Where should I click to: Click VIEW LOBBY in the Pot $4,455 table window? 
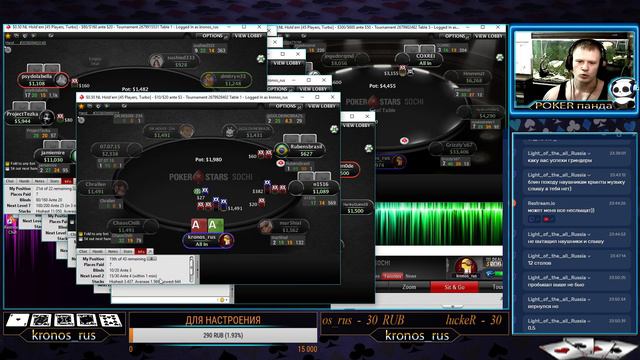[x=489, y=36]
